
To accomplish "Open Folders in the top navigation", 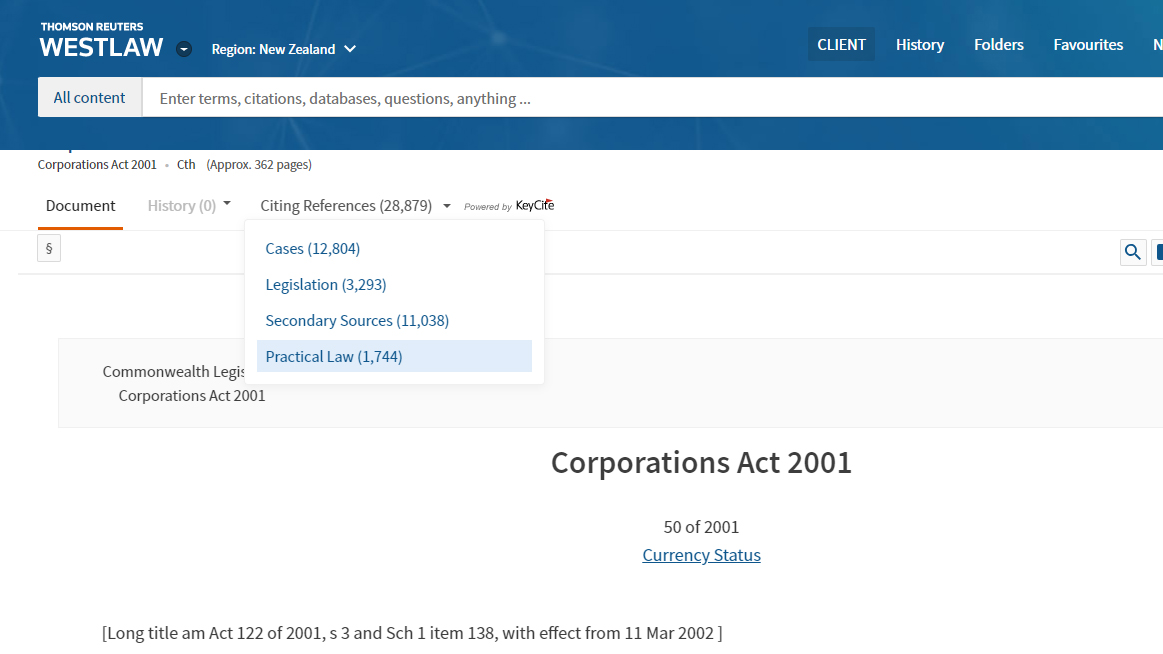I will 998,44.
